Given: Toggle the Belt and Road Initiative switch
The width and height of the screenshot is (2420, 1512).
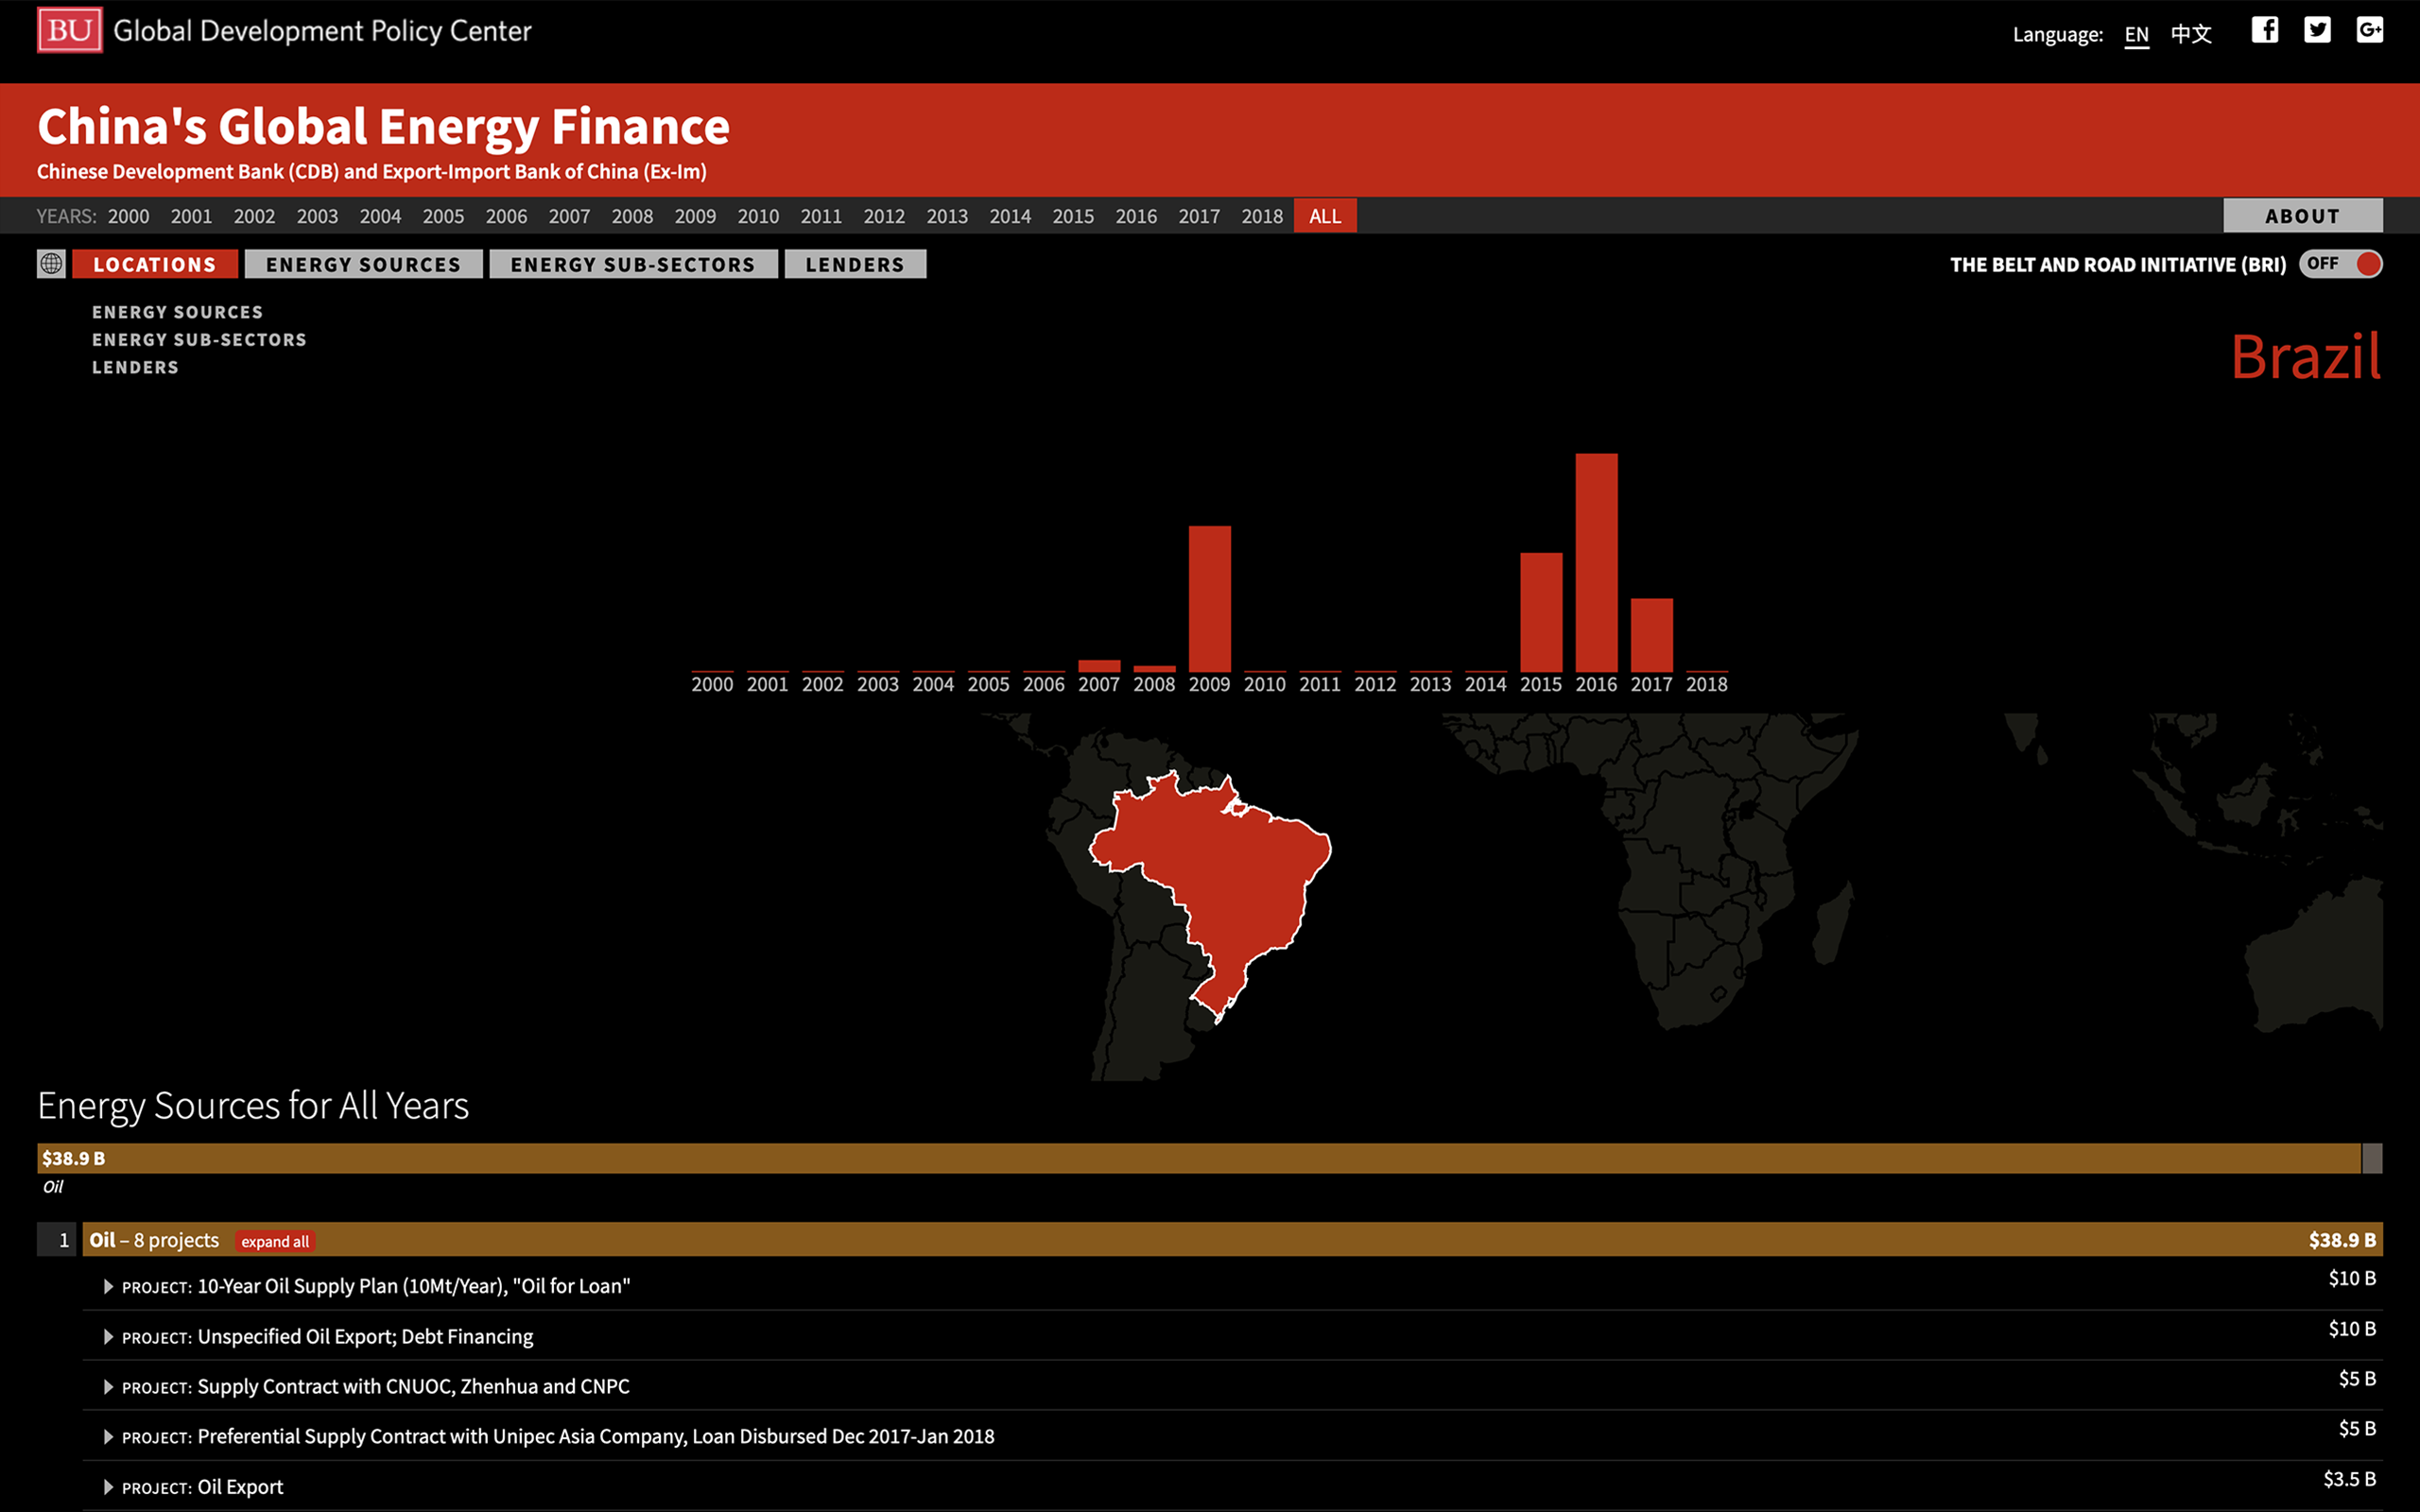Looking at the screenshot, I should tap(2340, 264).
